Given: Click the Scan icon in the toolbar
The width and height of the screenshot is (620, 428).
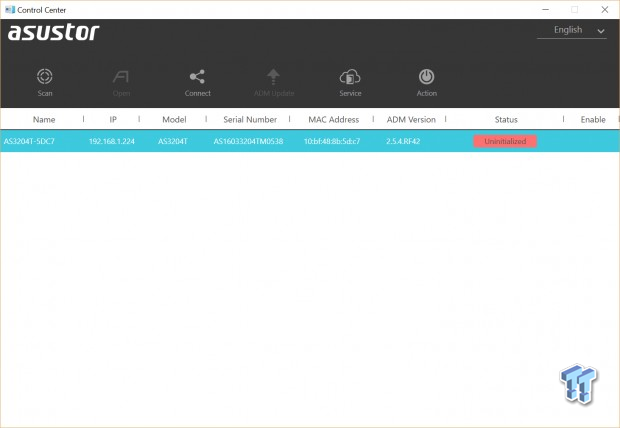Looking at the screenshot, I should 45,76.
